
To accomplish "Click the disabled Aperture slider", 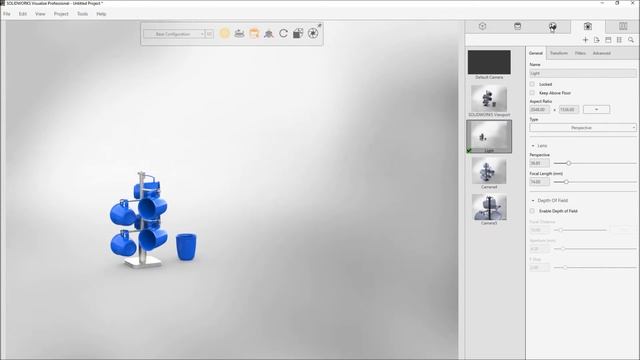I will [595, 249].
